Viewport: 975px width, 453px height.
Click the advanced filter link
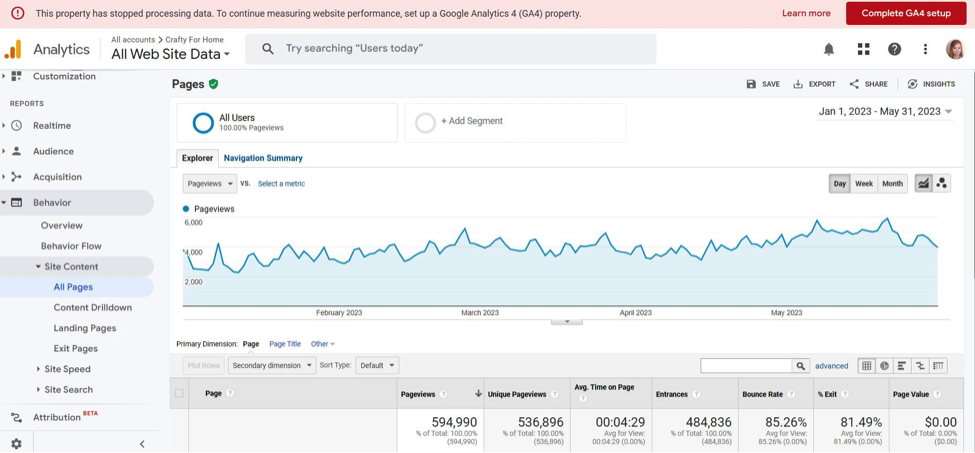pyautogui.click(x=831, y=366)
